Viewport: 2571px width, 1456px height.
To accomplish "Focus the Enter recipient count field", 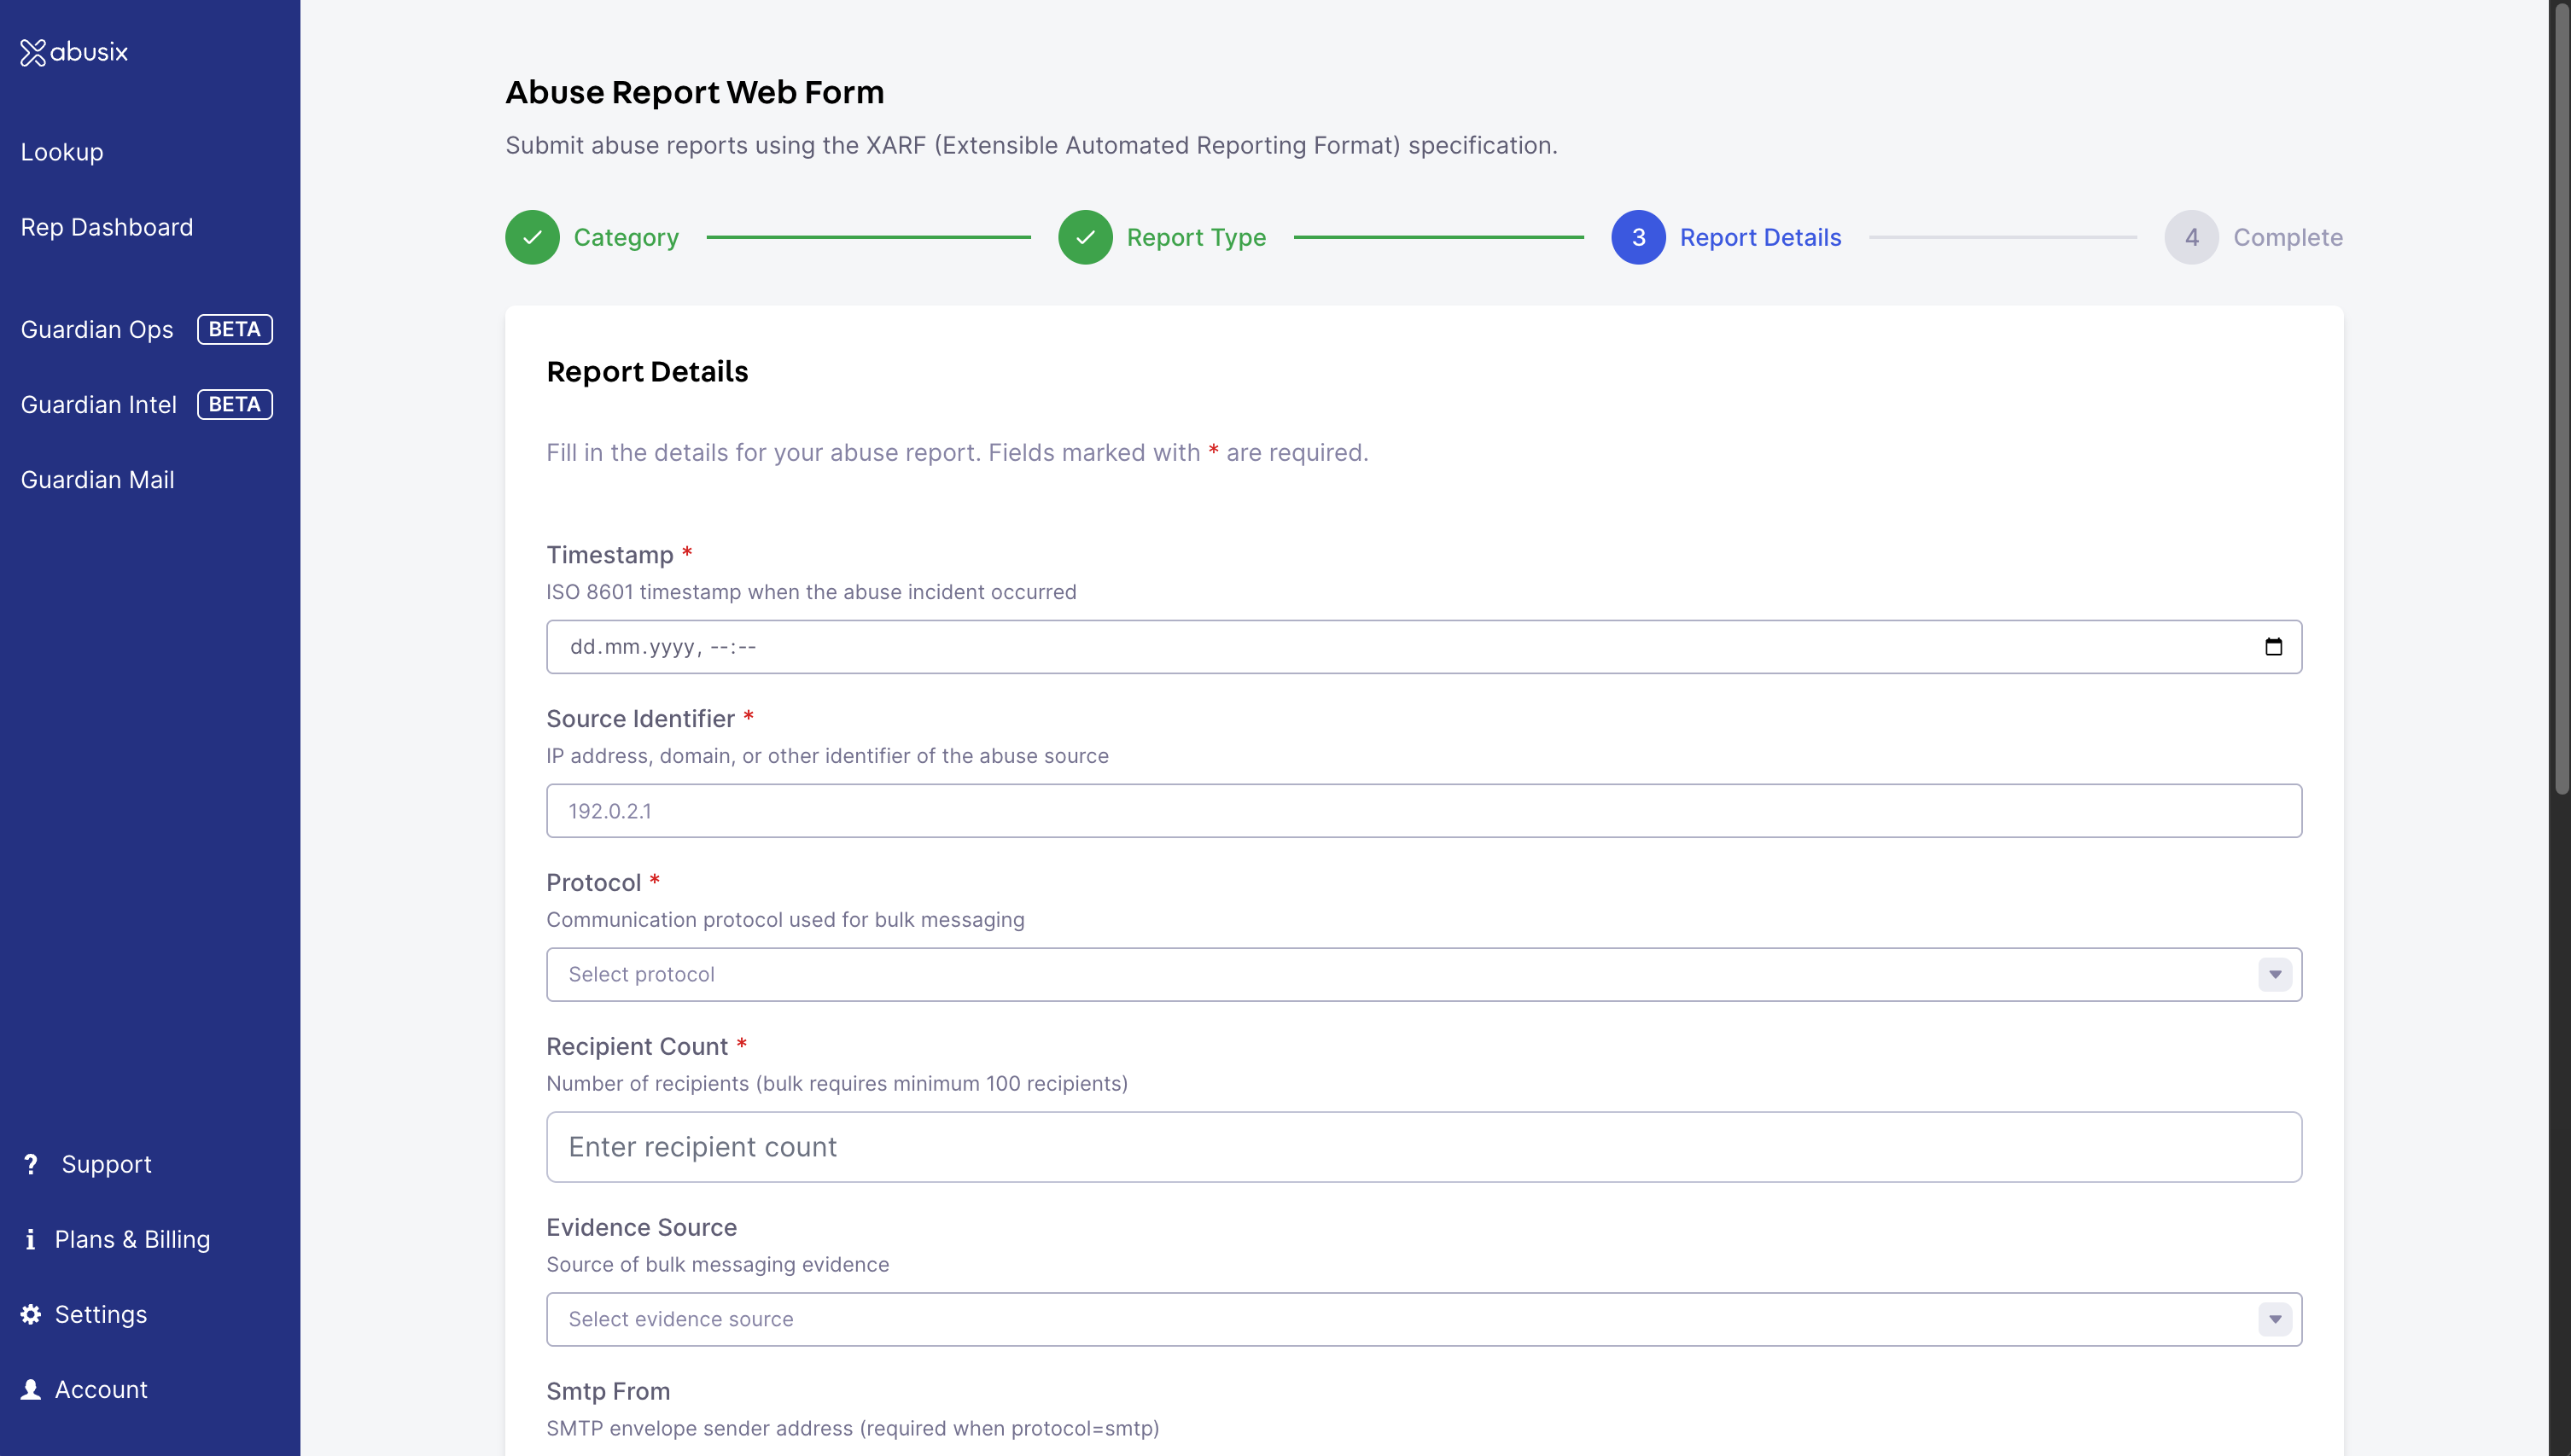I will (x=1423, y=1147).
